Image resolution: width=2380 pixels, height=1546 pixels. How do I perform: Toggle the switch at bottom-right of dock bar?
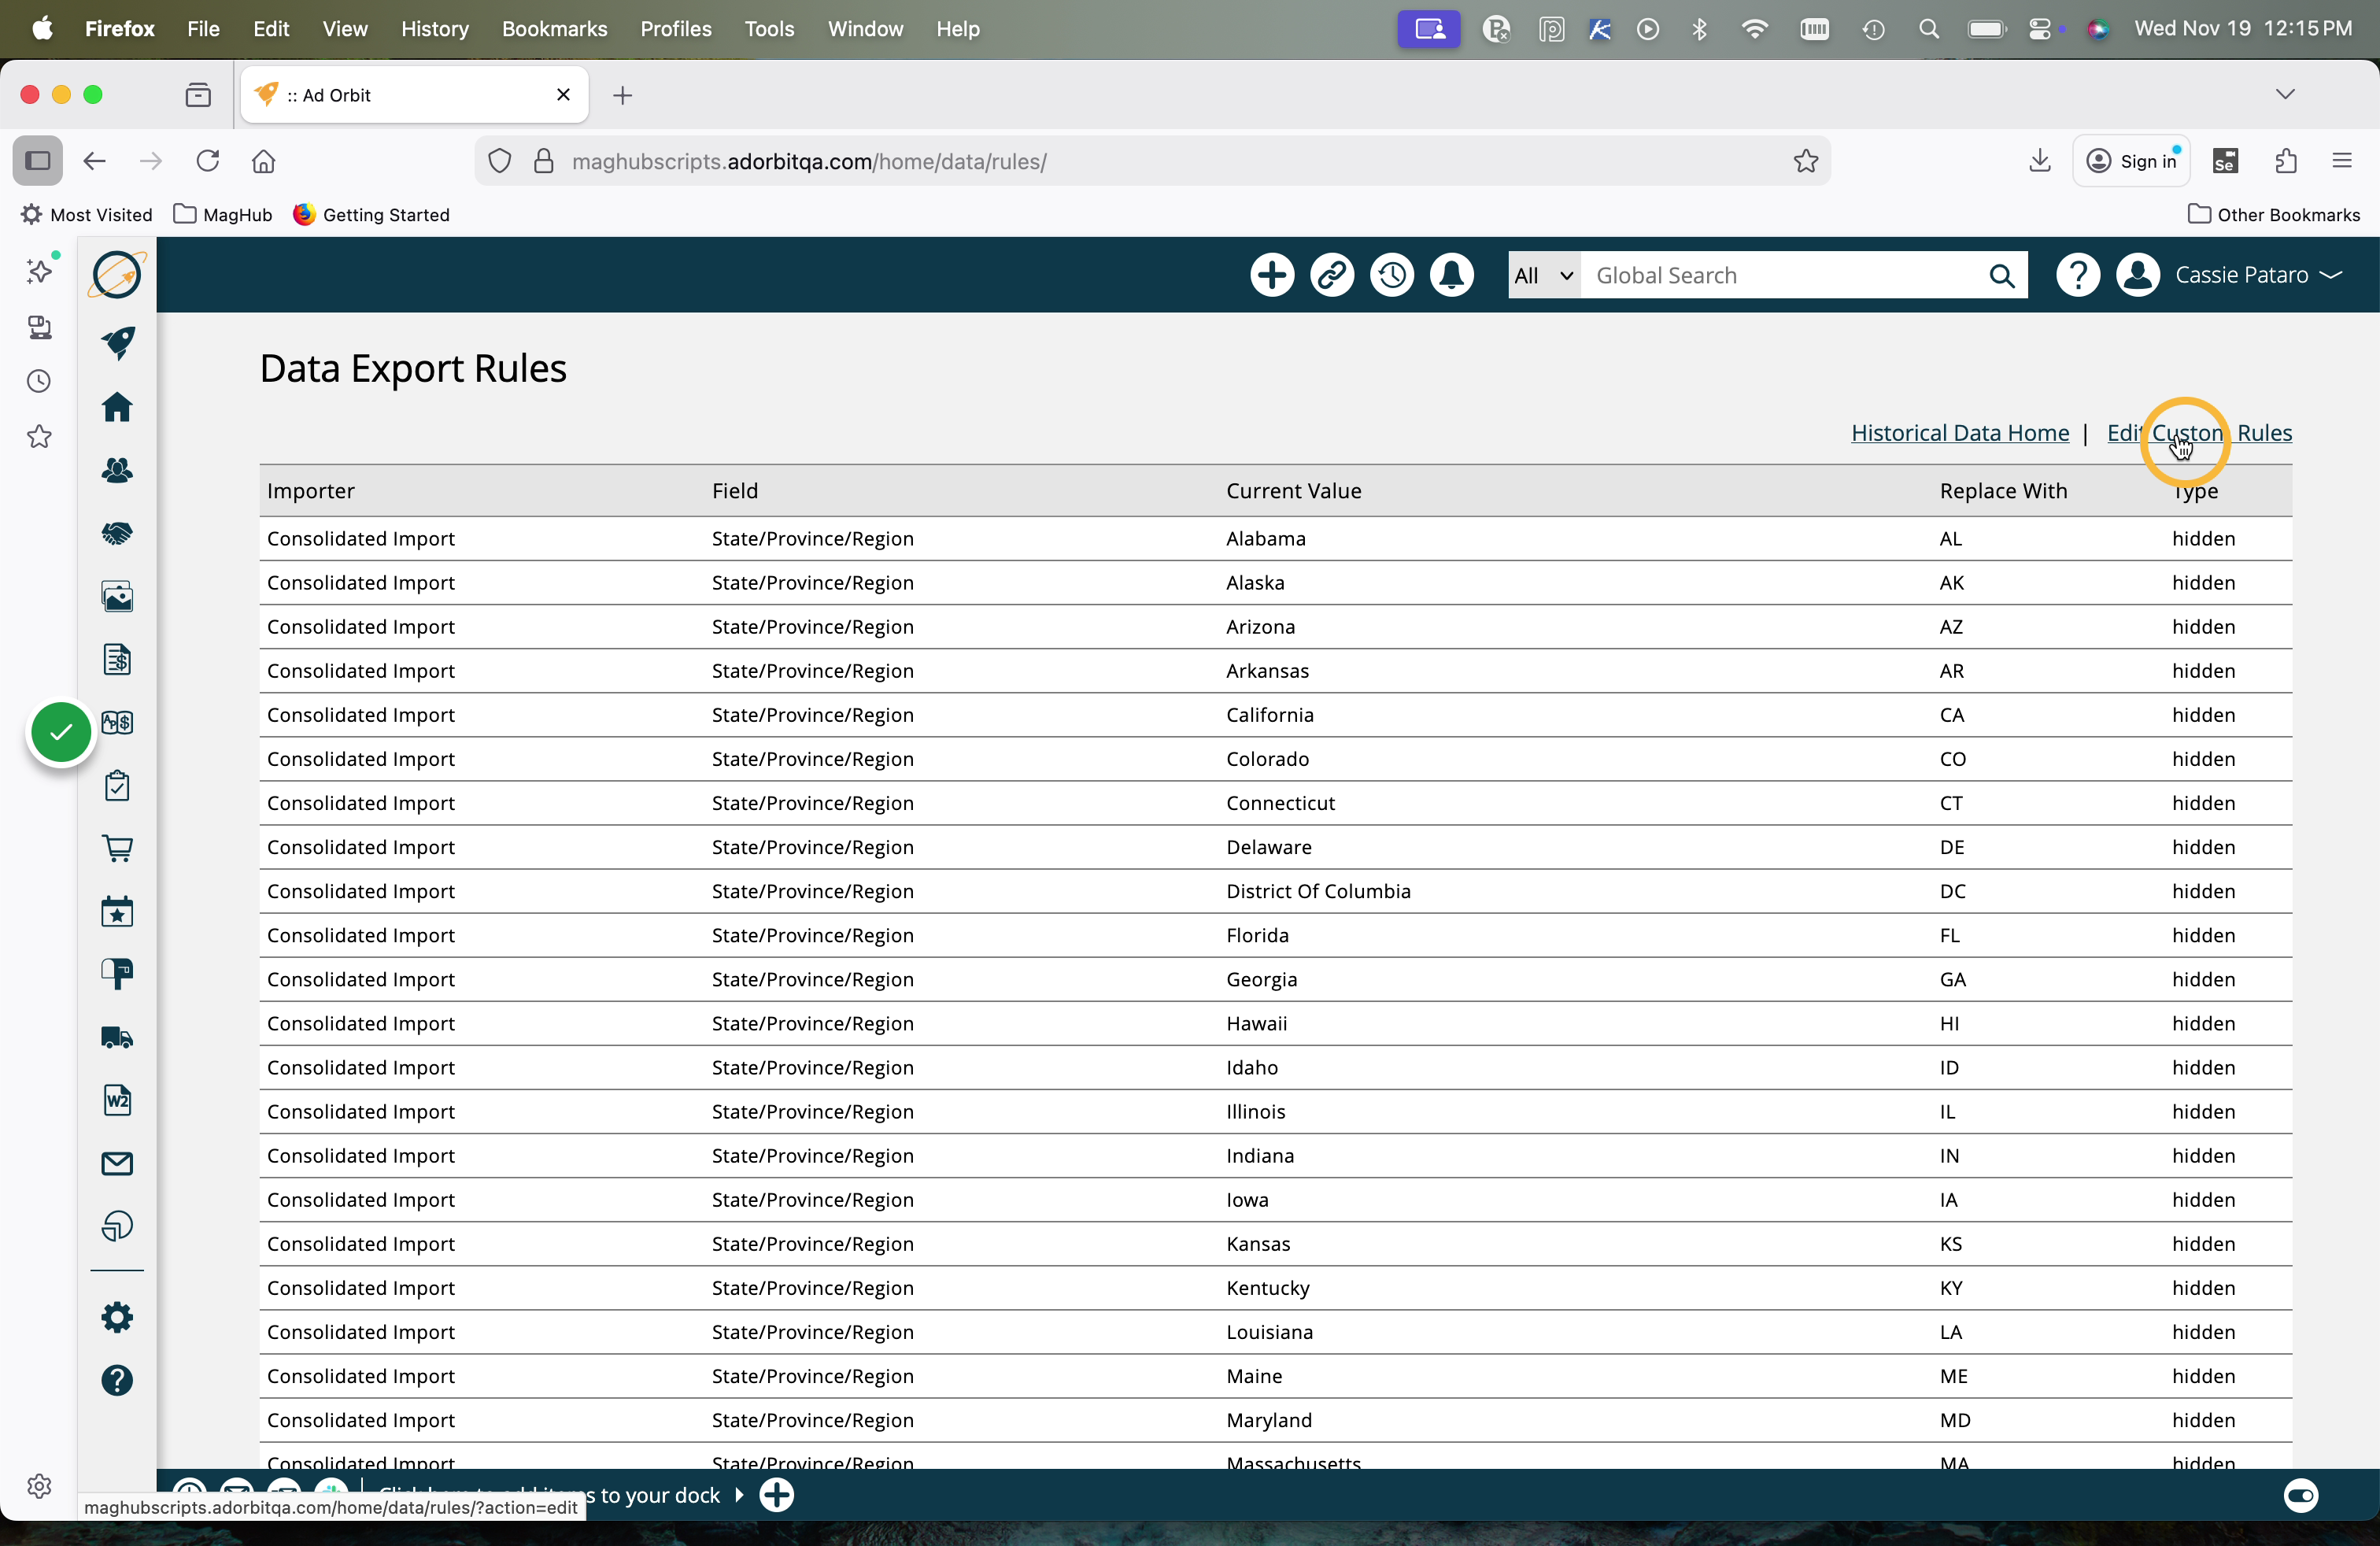pyautogui.click(x=2300, y=1495)
